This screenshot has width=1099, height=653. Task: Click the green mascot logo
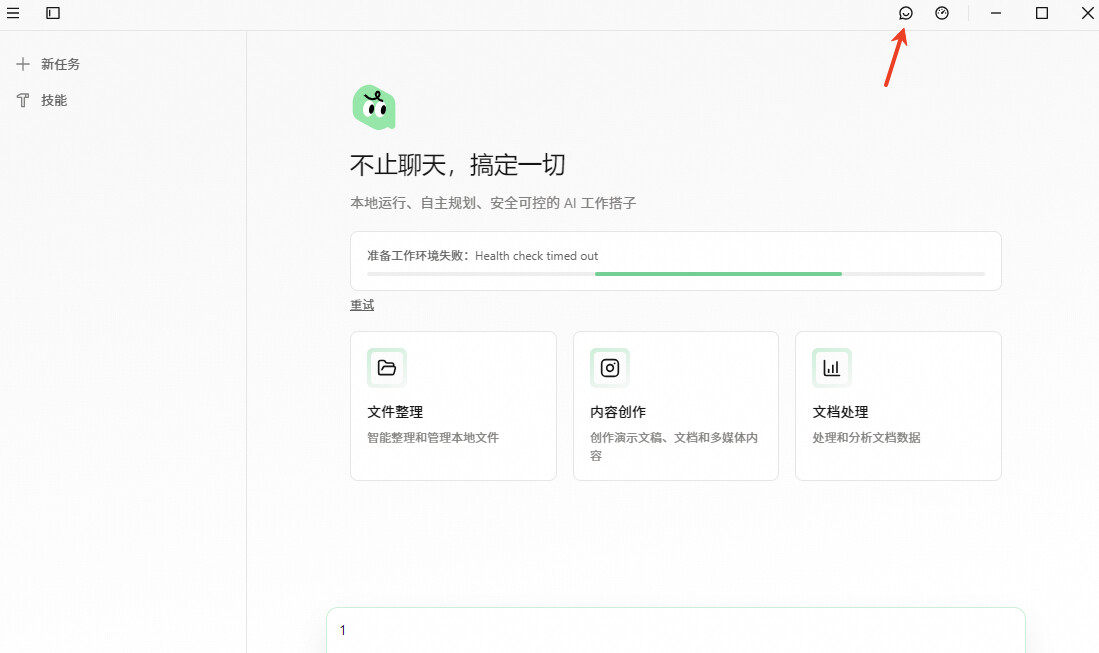[x=374, y=107]
